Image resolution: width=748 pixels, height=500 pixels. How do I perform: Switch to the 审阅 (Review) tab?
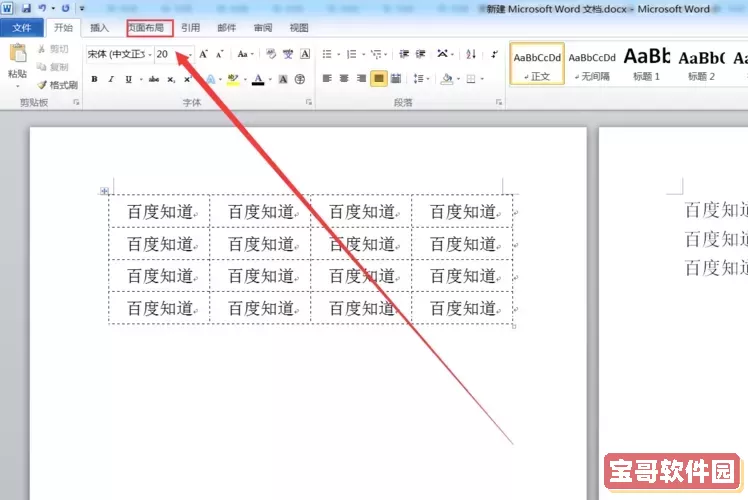pos(263,28)
